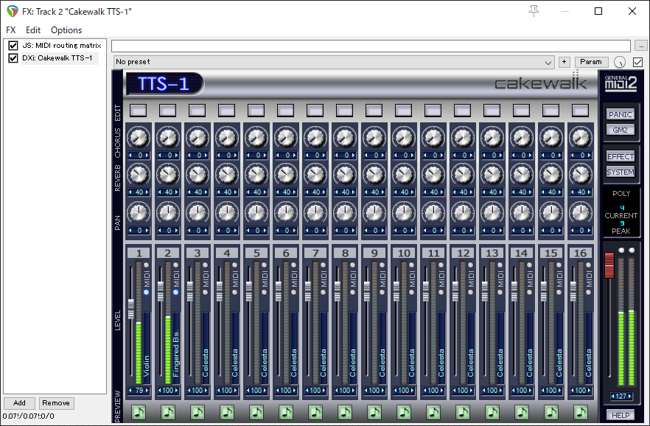Image resolution: width=650 pixels, height=426 pixels.
Task: Decrease the Pan value on channel 1
Action: tap(130, 230)
